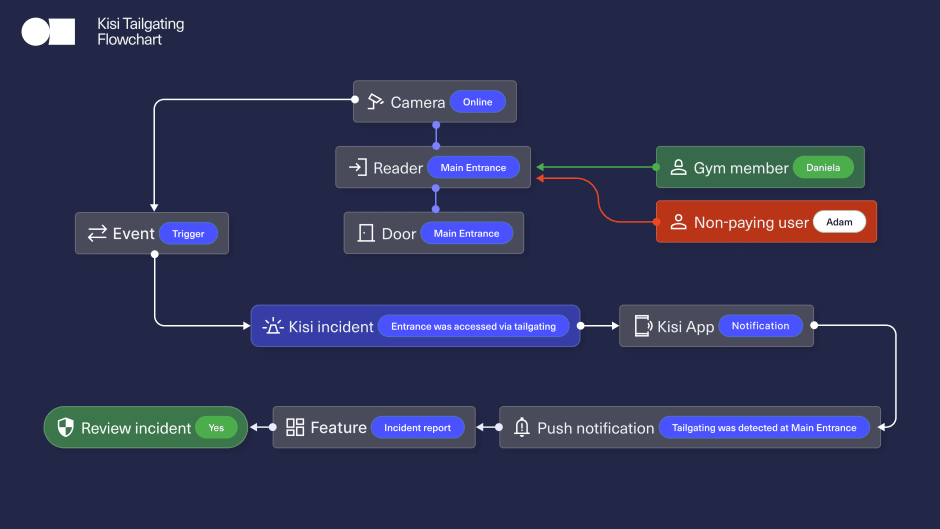Image resolution: width=940 pixels, height=529 pixels.
Task: Click the 'Review incident' label text
Action: [x=136, y=428]
